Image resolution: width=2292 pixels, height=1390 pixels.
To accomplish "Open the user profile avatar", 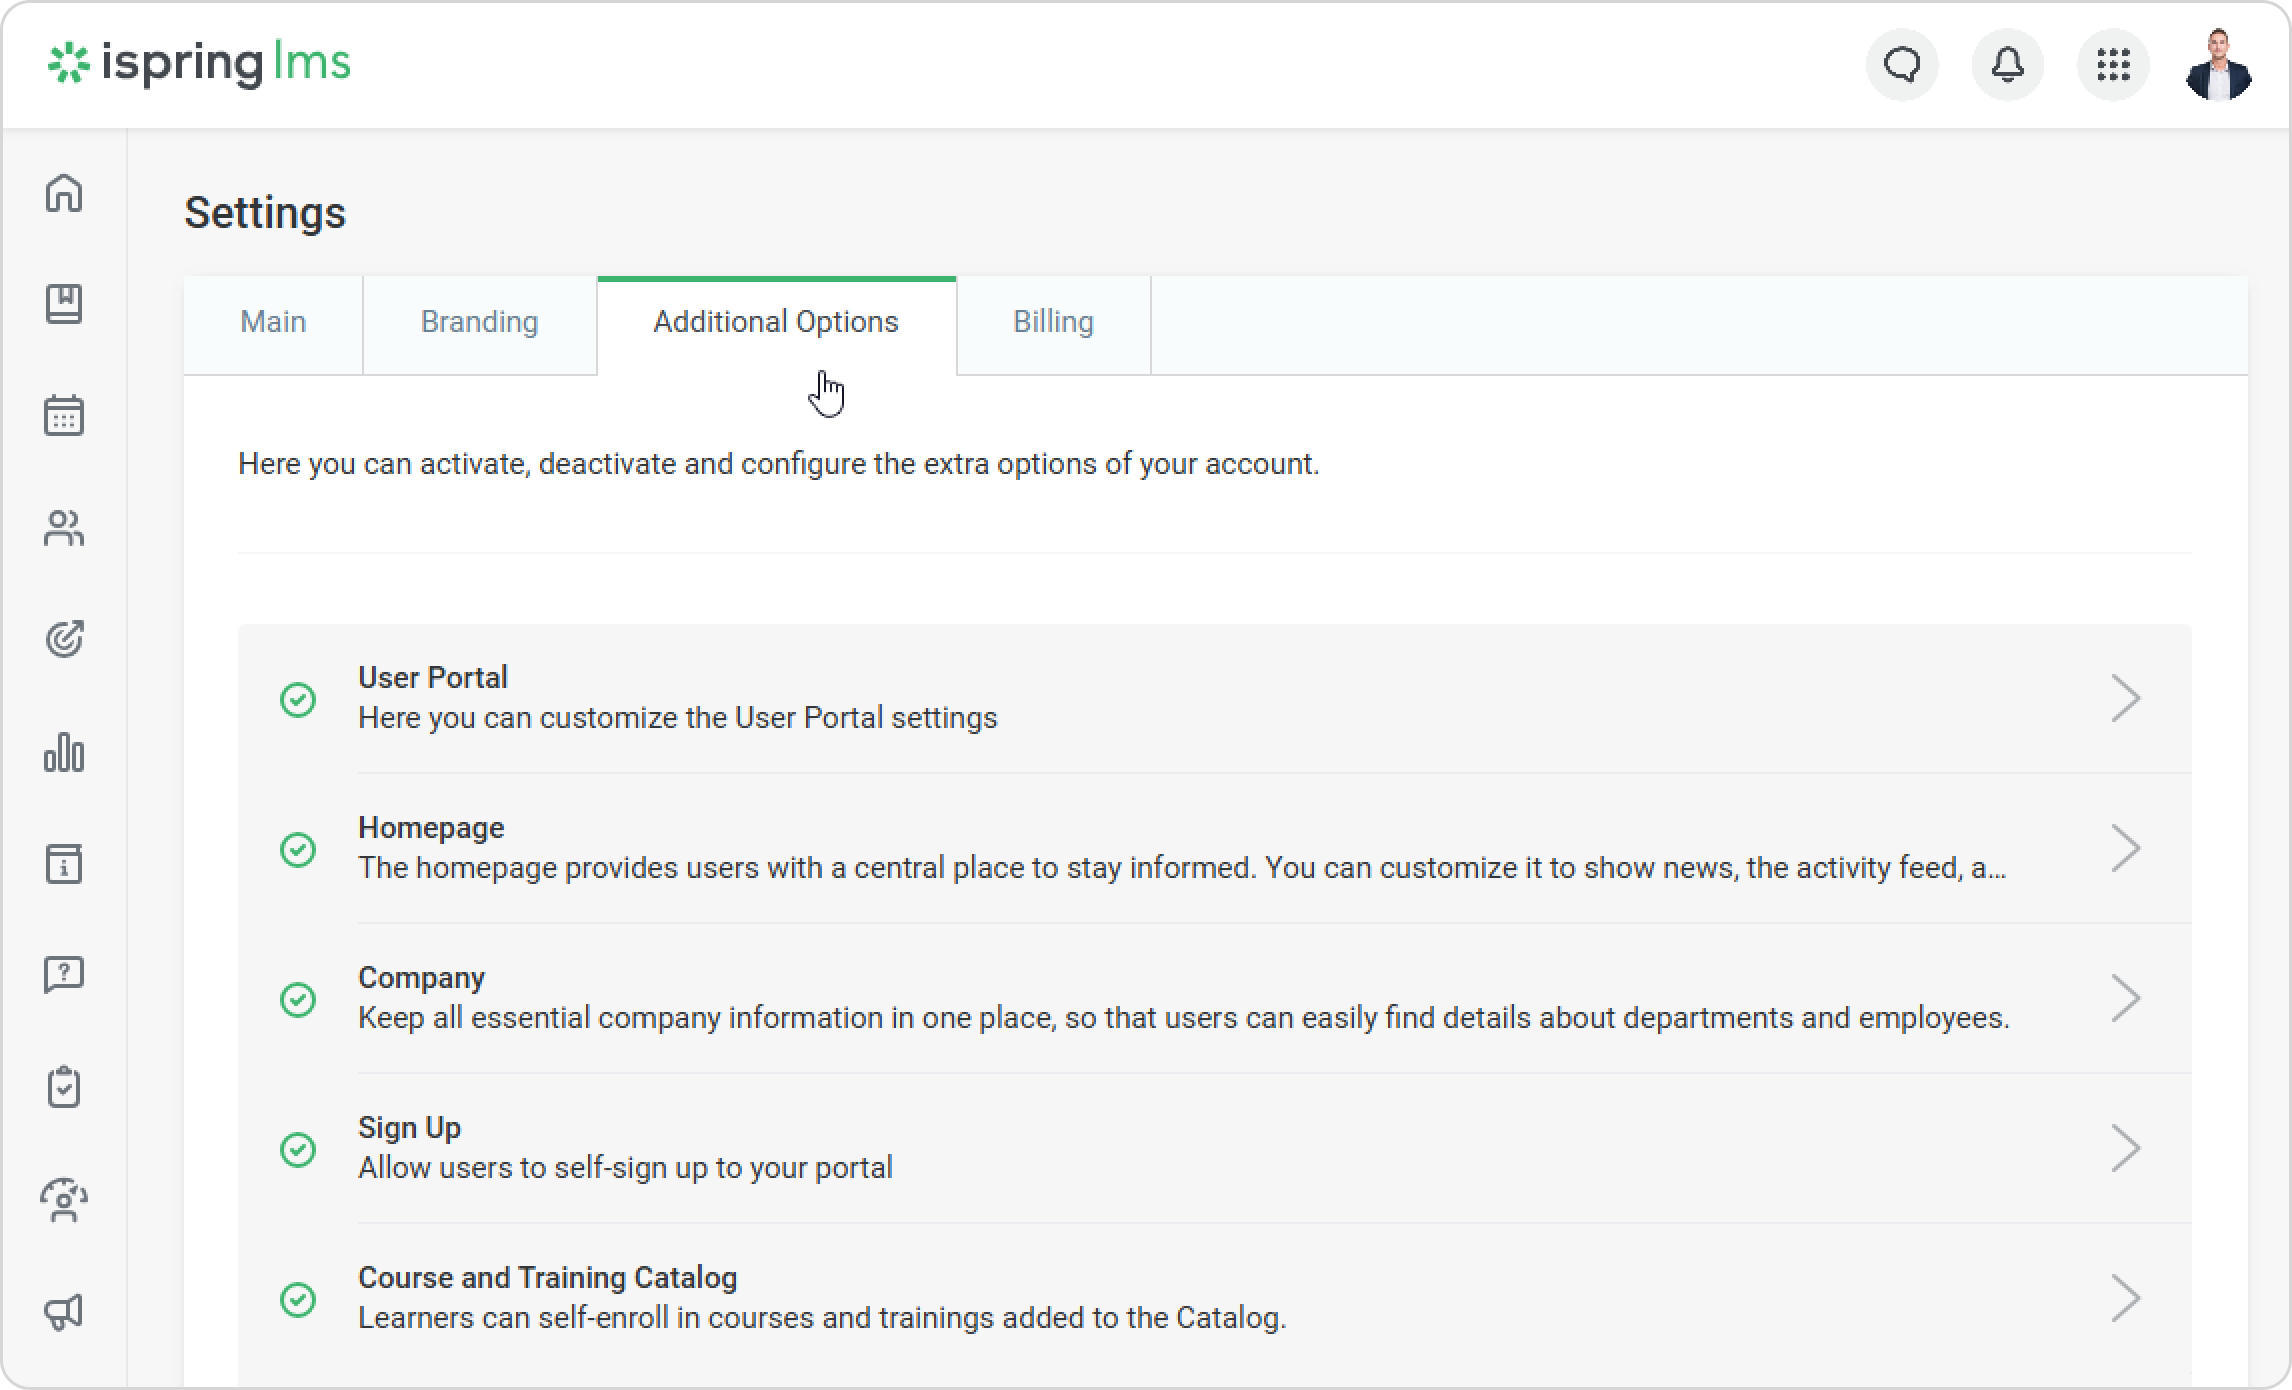I will [2218, 65].
